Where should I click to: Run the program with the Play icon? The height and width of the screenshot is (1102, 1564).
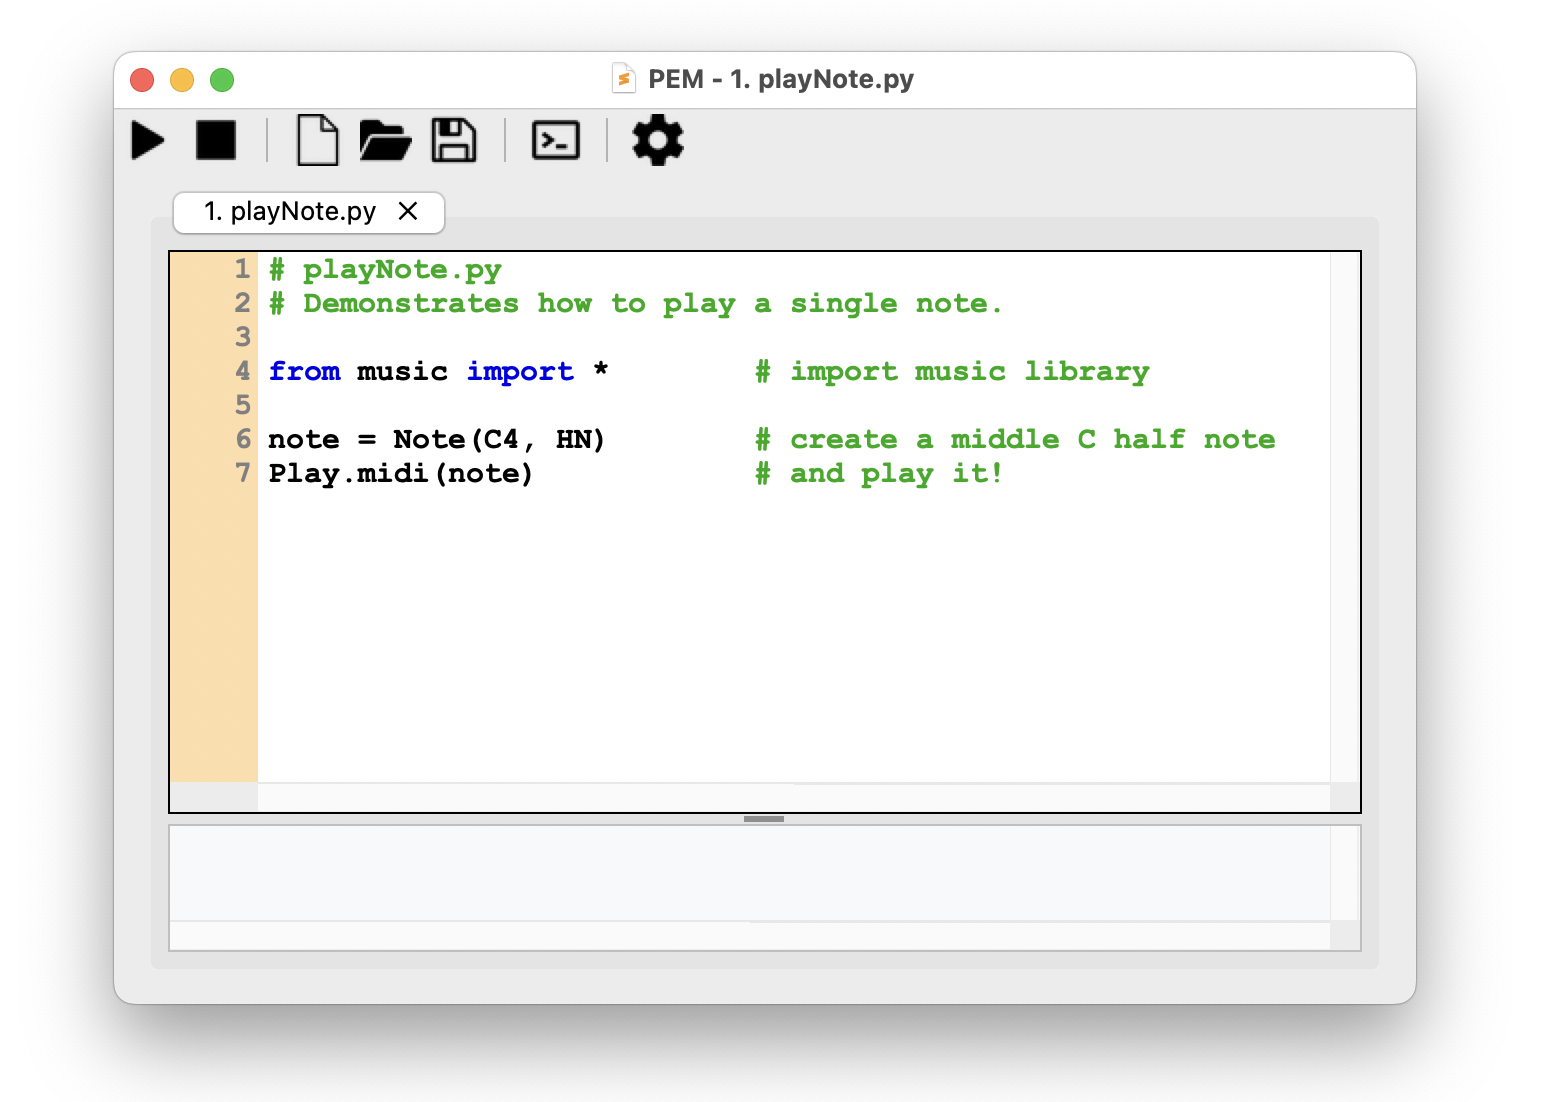click(148, 140)
